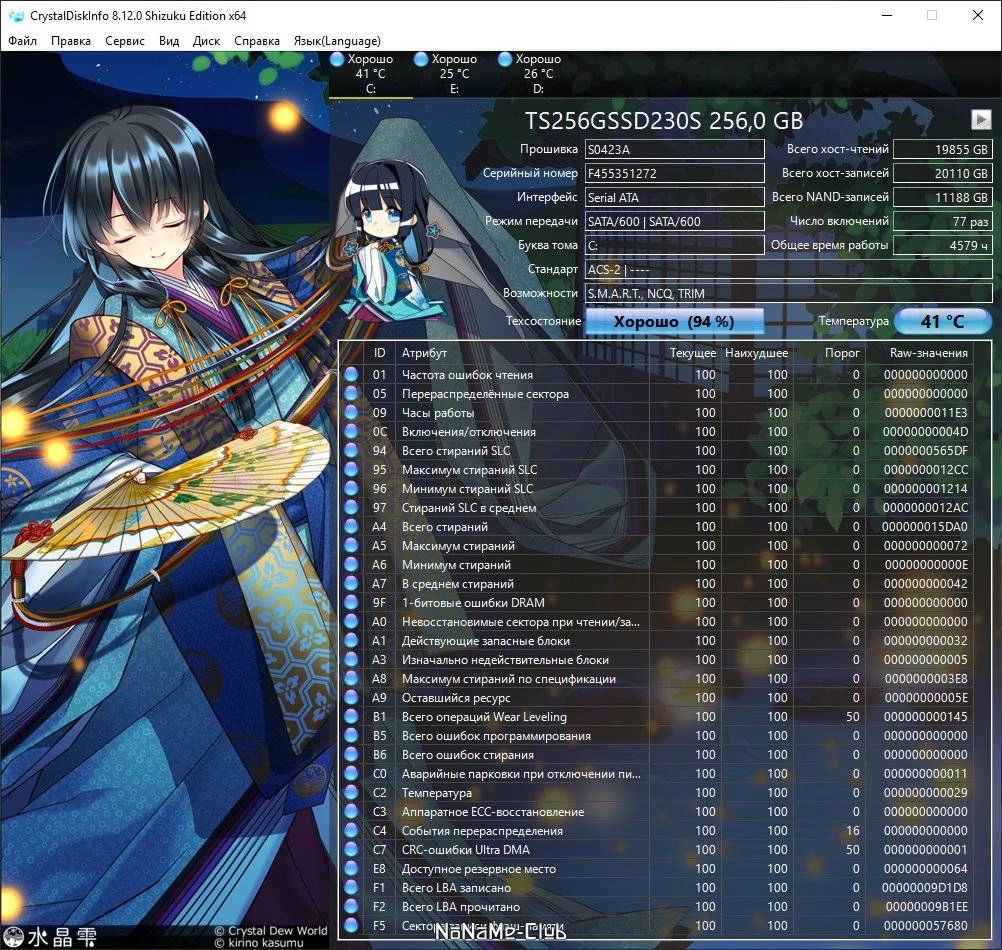Click the status icon for Всего стираний SLC
The height and width of the screenshot is (950, 1002).
(x=351, y=450)
